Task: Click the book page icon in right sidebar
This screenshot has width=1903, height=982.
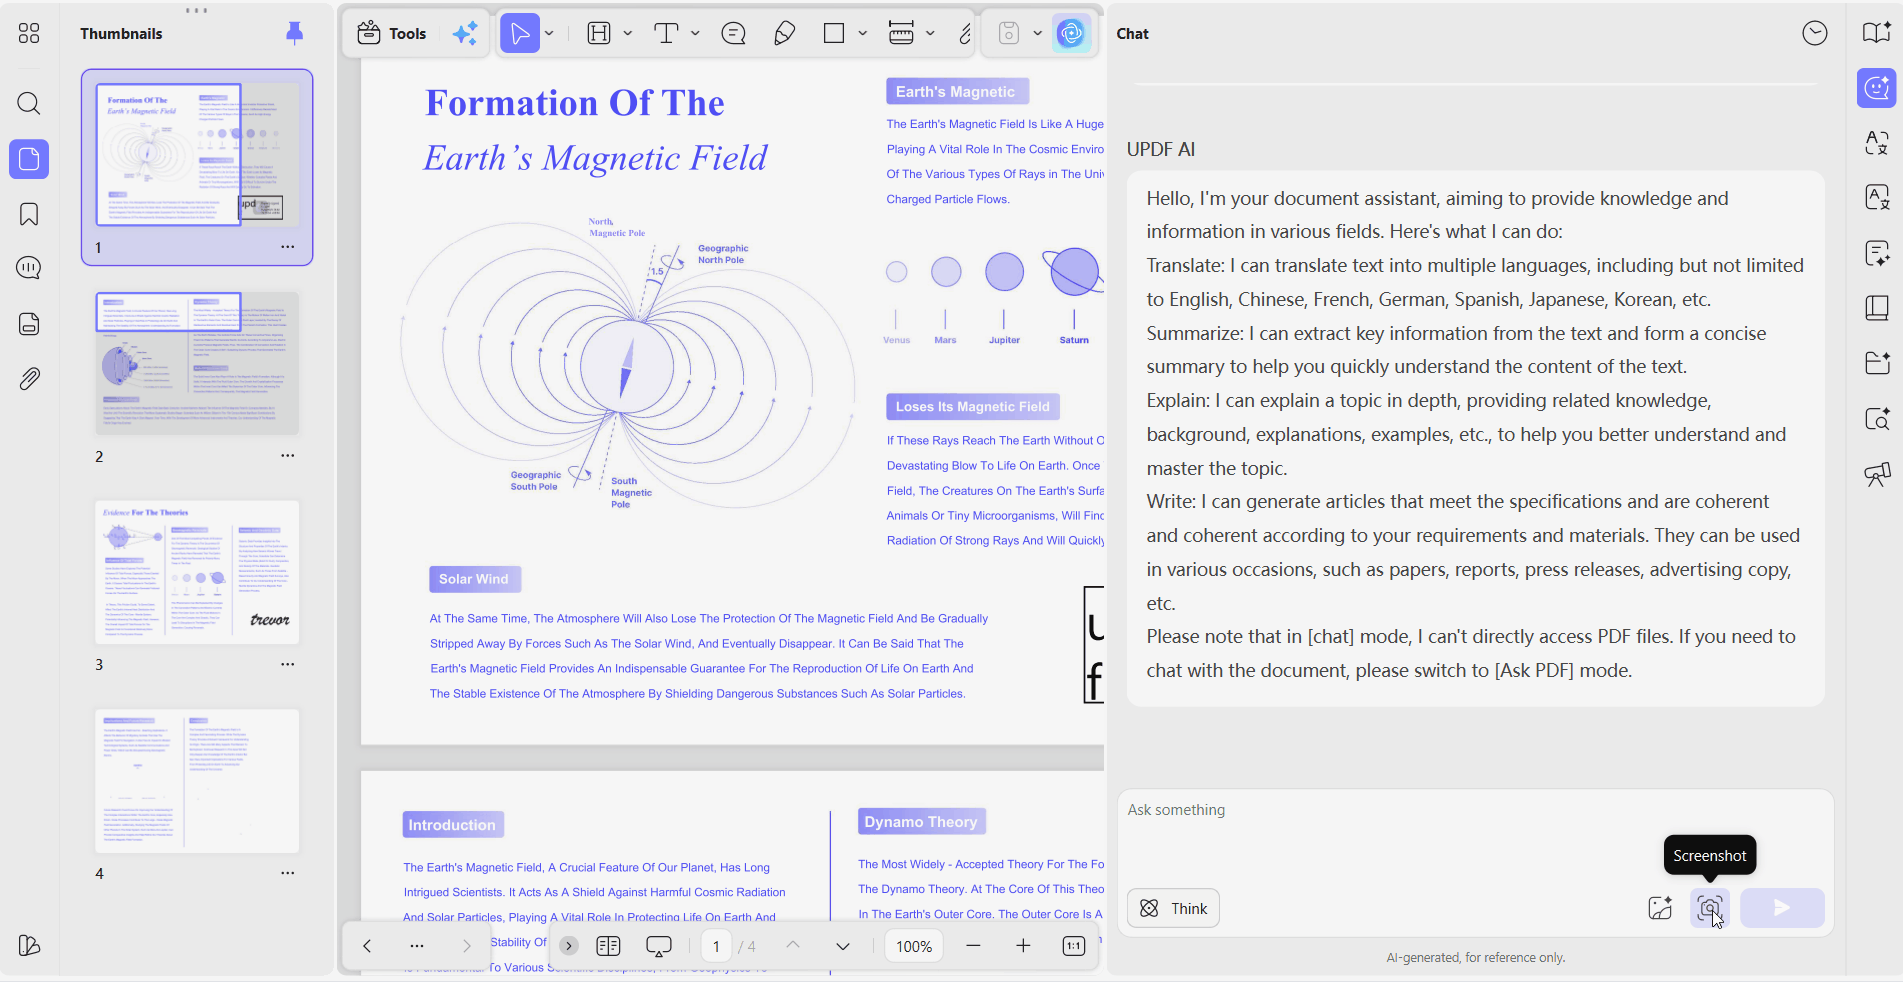Action: coord(1877,308)
